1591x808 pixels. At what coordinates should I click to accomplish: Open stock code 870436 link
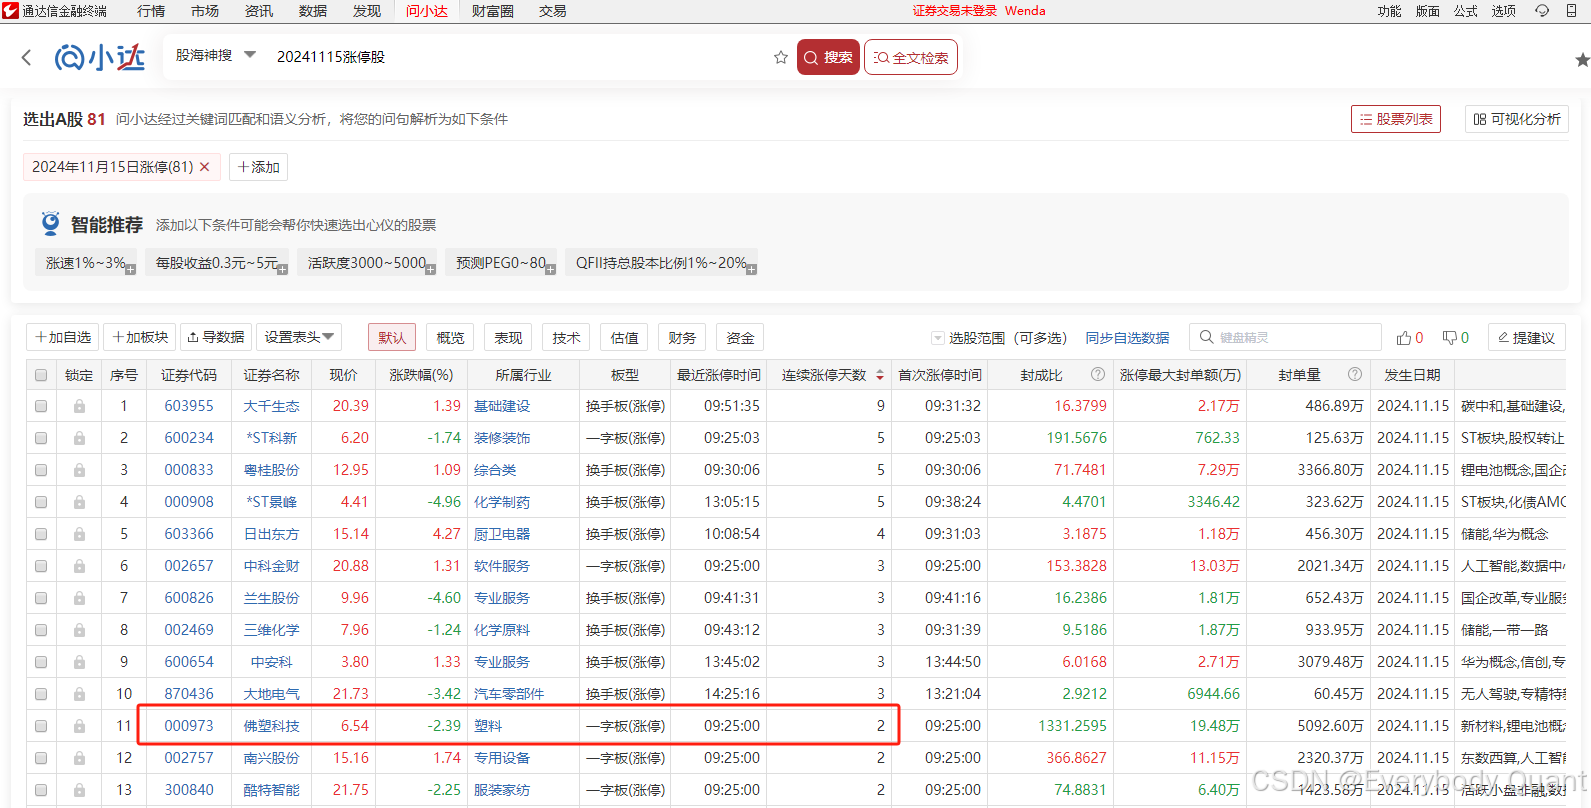click(189, 694)
